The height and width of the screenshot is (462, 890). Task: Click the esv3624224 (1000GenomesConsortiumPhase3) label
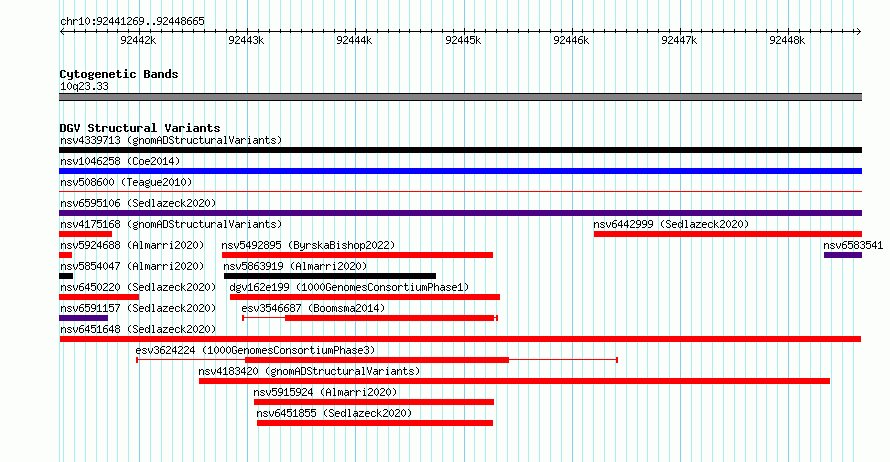[255, 350]
